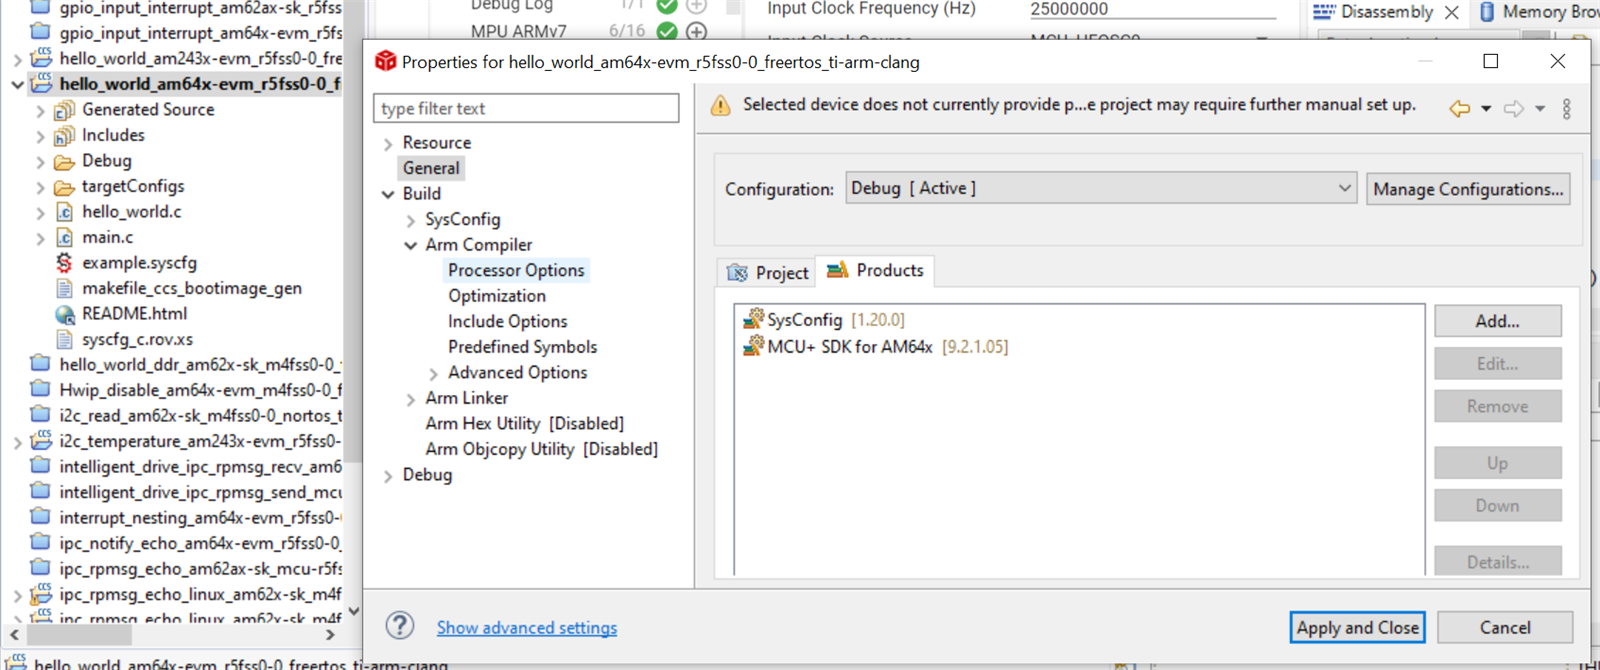1600x670 pixels.
Task: Collapse the Build tree node
Action: click(x=388, y=194)
